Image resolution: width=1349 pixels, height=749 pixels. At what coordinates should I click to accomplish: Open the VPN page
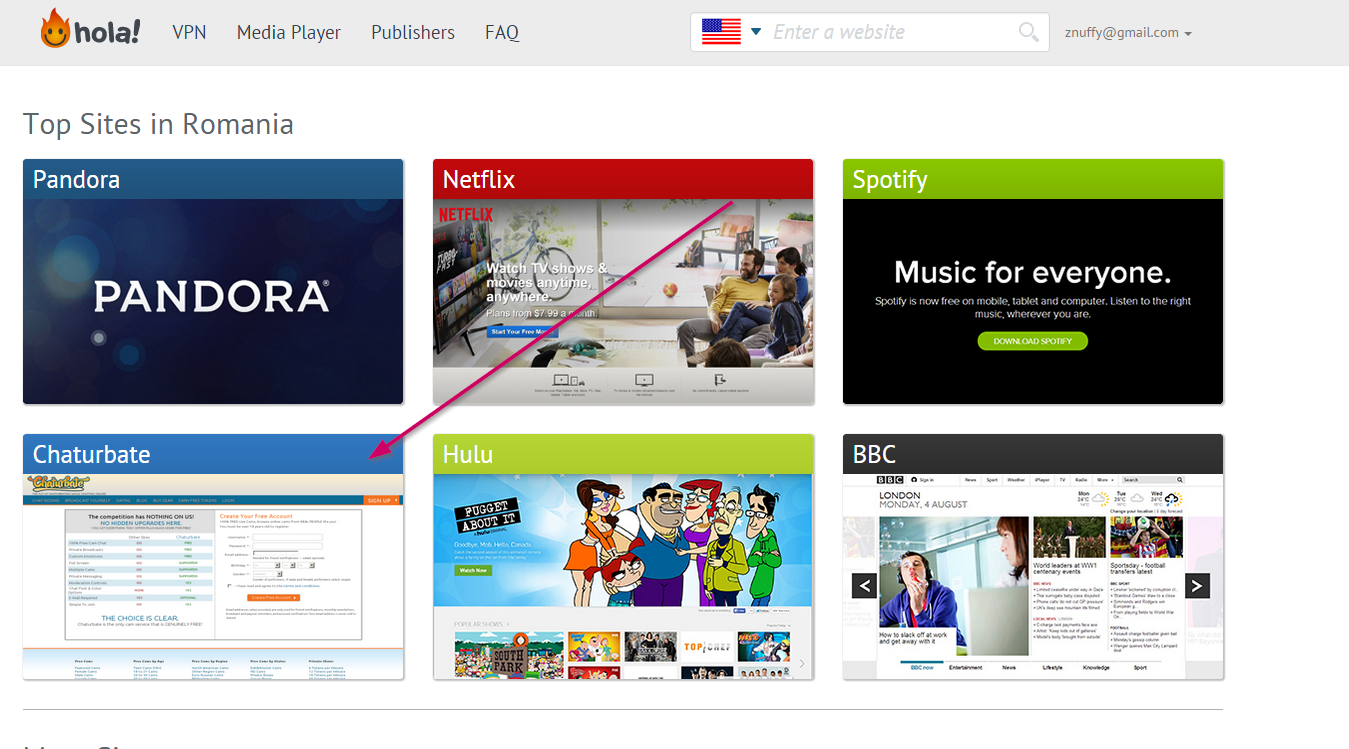[x=189, y=32]
